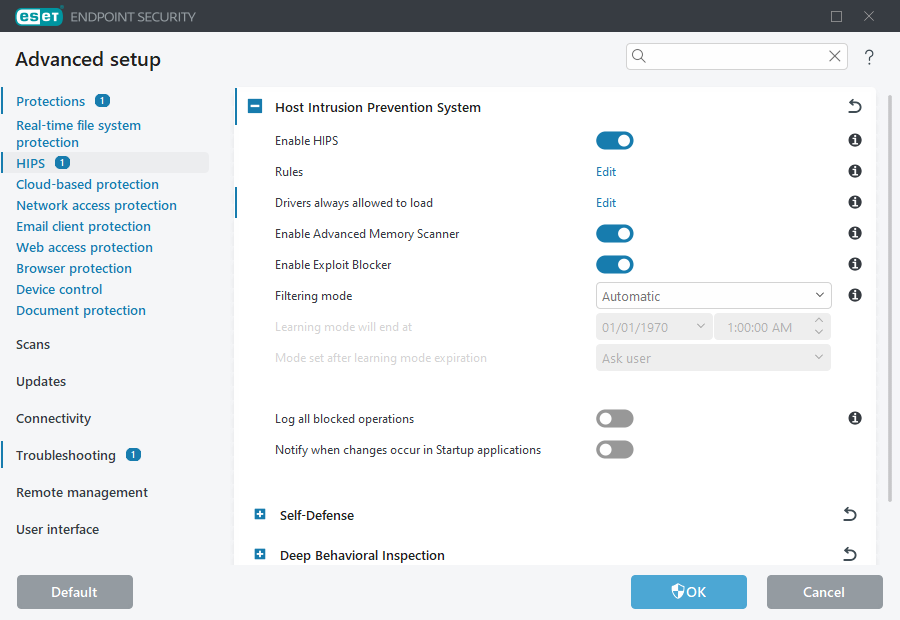The image size is (900, 620).
Task: Expand the Self-Defense section
Action: pyautogui.click(x=260, y=514)
